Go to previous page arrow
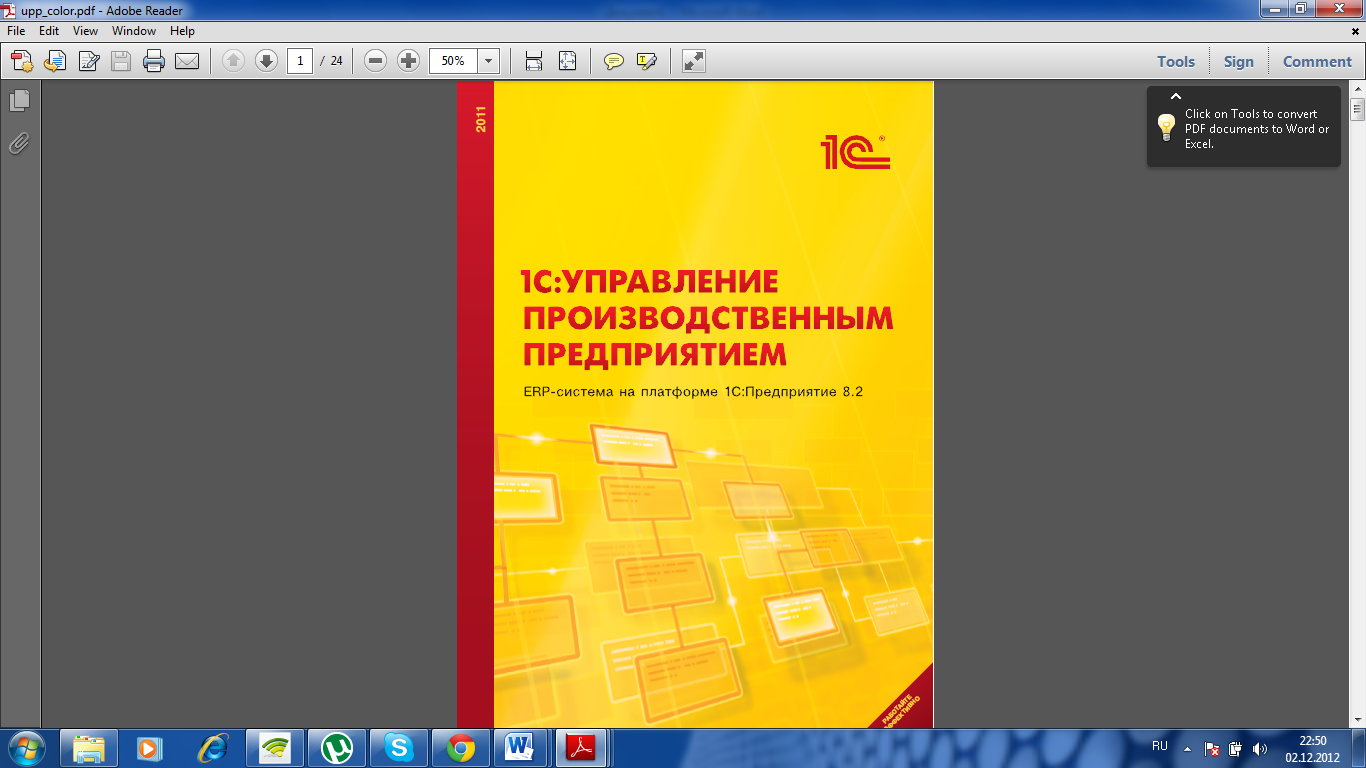The height and width of the screenshot is (768, 1366). pyautogui.click(x=233, y=61)
